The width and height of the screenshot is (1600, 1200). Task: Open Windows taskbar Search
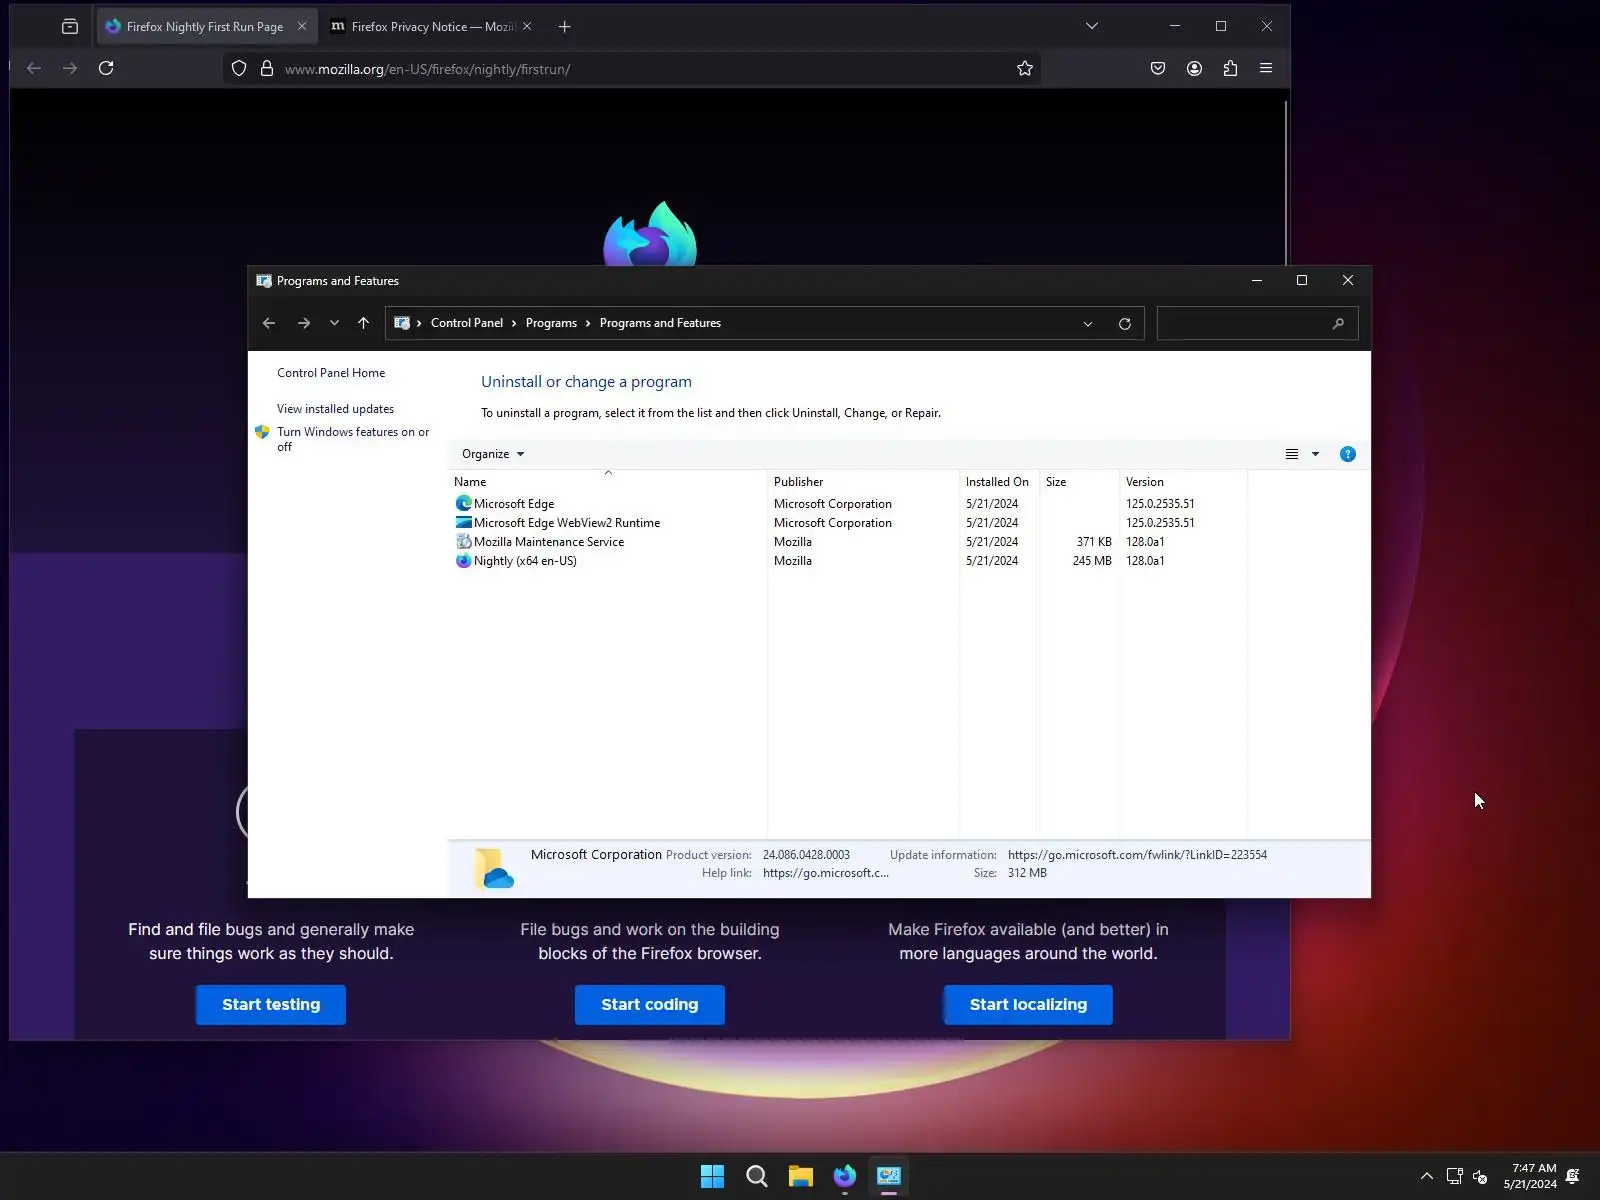(x=757, y=1176)
